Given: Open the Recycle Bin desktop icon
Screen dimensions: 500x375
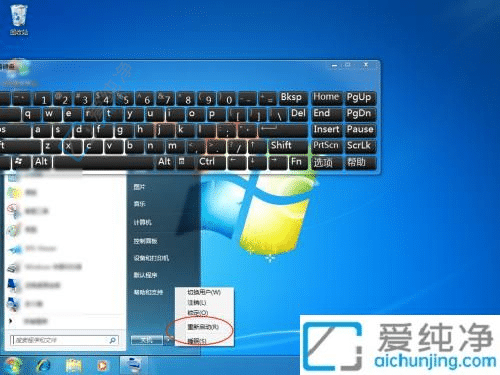Looking at the screenshot, I should click(x=19, y=19).
